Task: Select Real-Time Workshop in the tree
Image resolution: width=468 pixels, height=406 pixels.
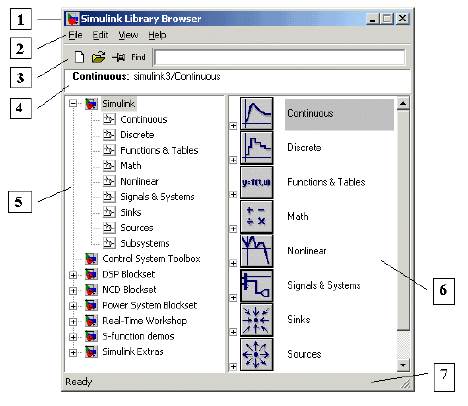Action: (x=144, y=321)
